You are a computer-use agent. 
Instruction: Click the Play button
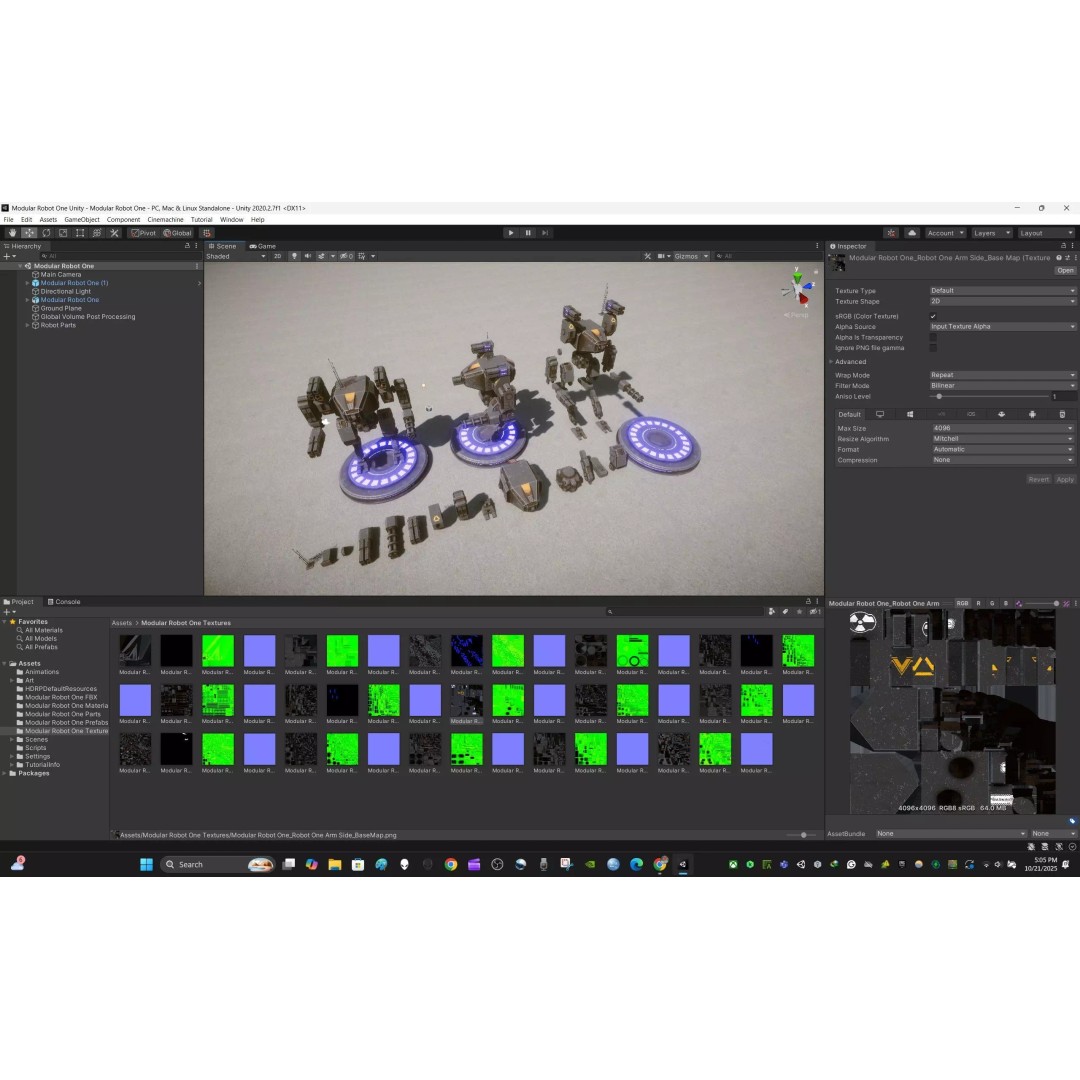[x=510, y=233]
